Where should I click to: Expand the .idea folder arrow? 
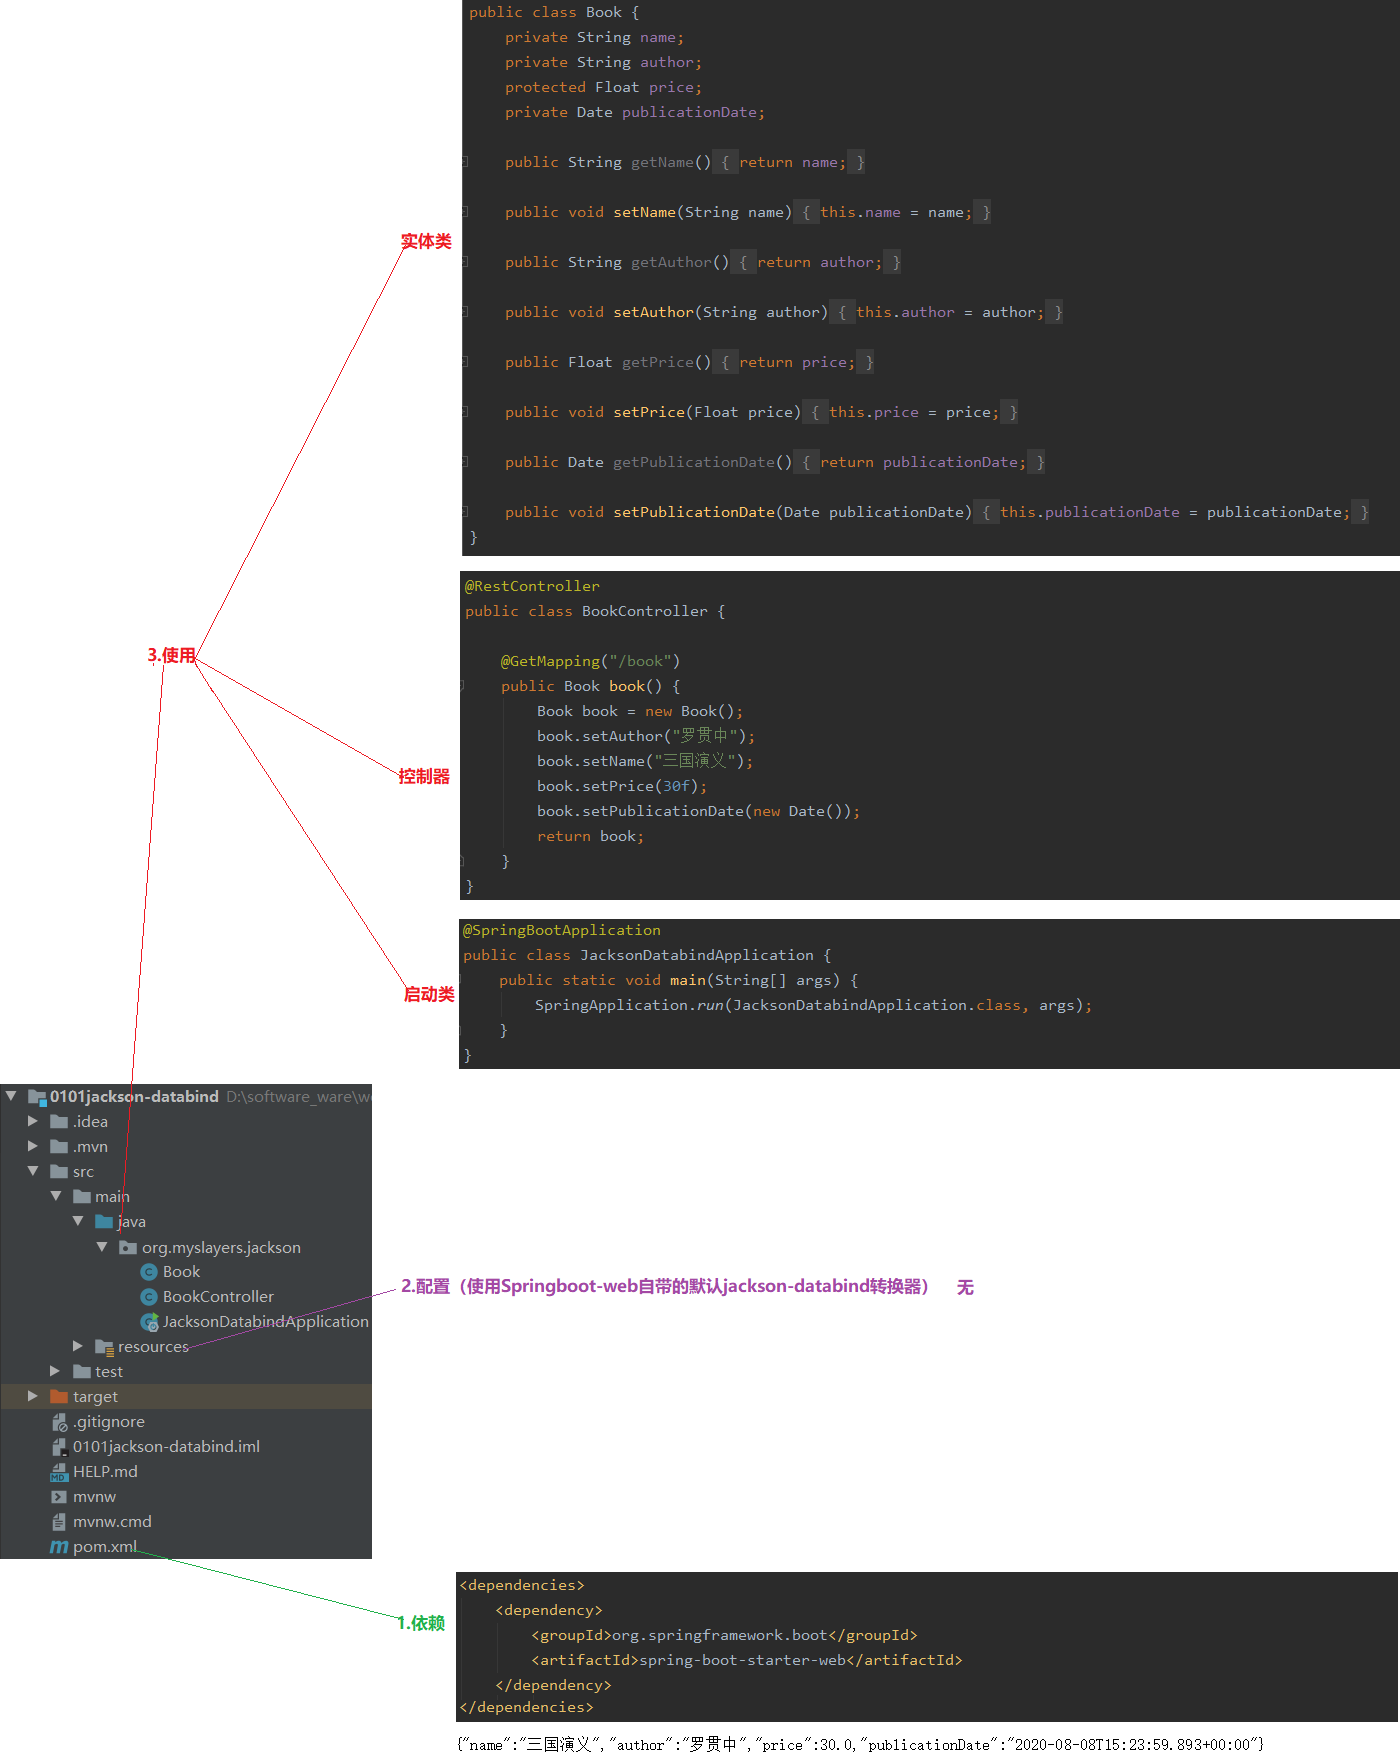pos(33,1122)
